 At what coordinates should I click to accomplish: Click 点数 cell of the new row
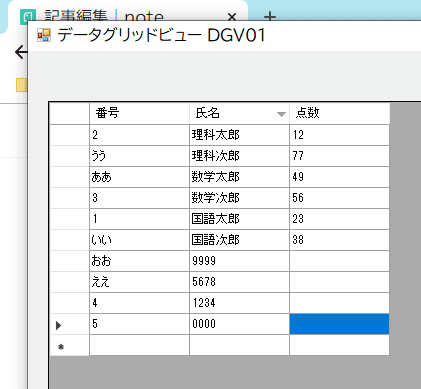(339, 345)
